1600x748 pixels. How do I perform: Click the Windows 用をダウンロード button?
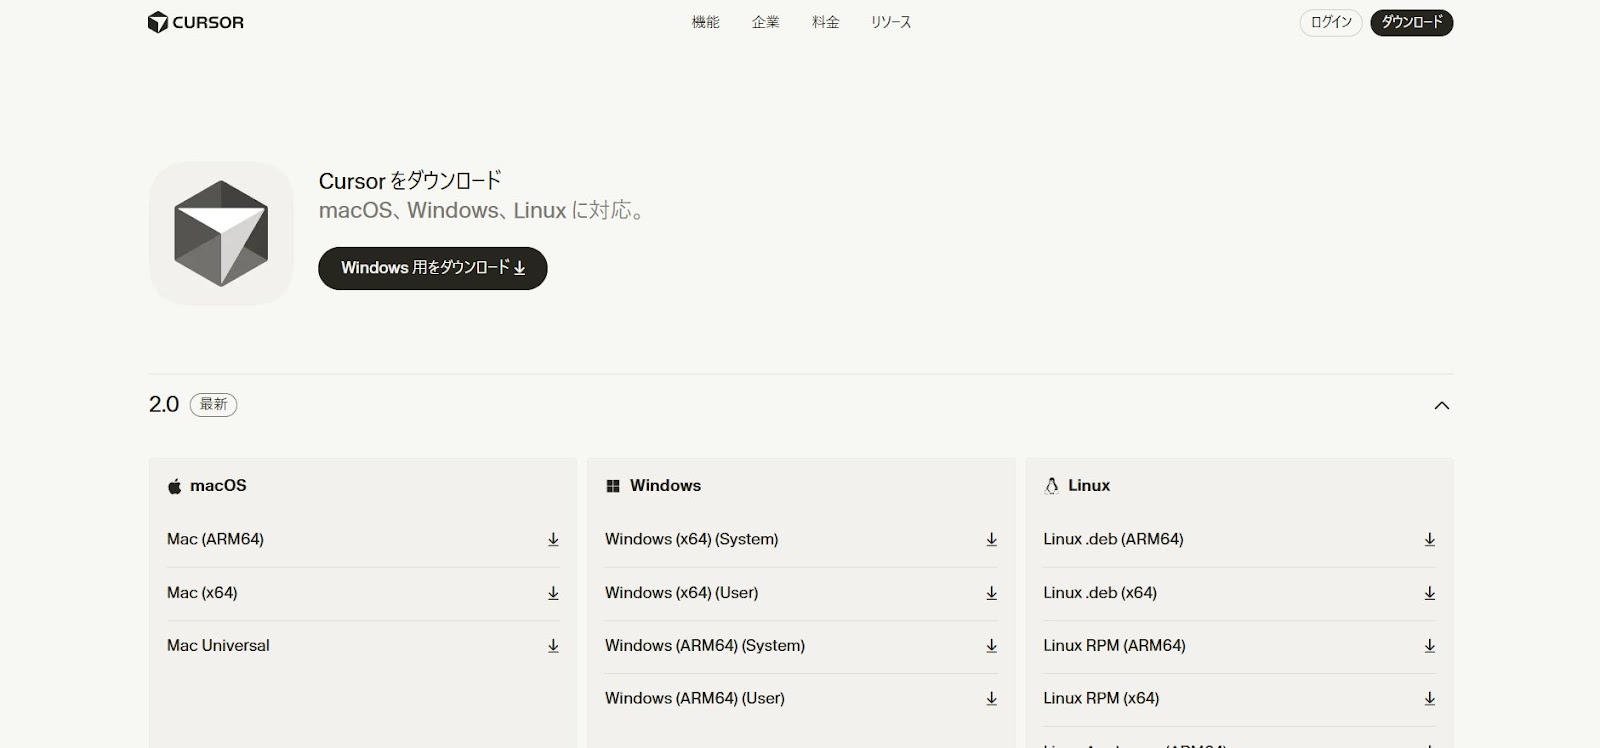point(432,268)
